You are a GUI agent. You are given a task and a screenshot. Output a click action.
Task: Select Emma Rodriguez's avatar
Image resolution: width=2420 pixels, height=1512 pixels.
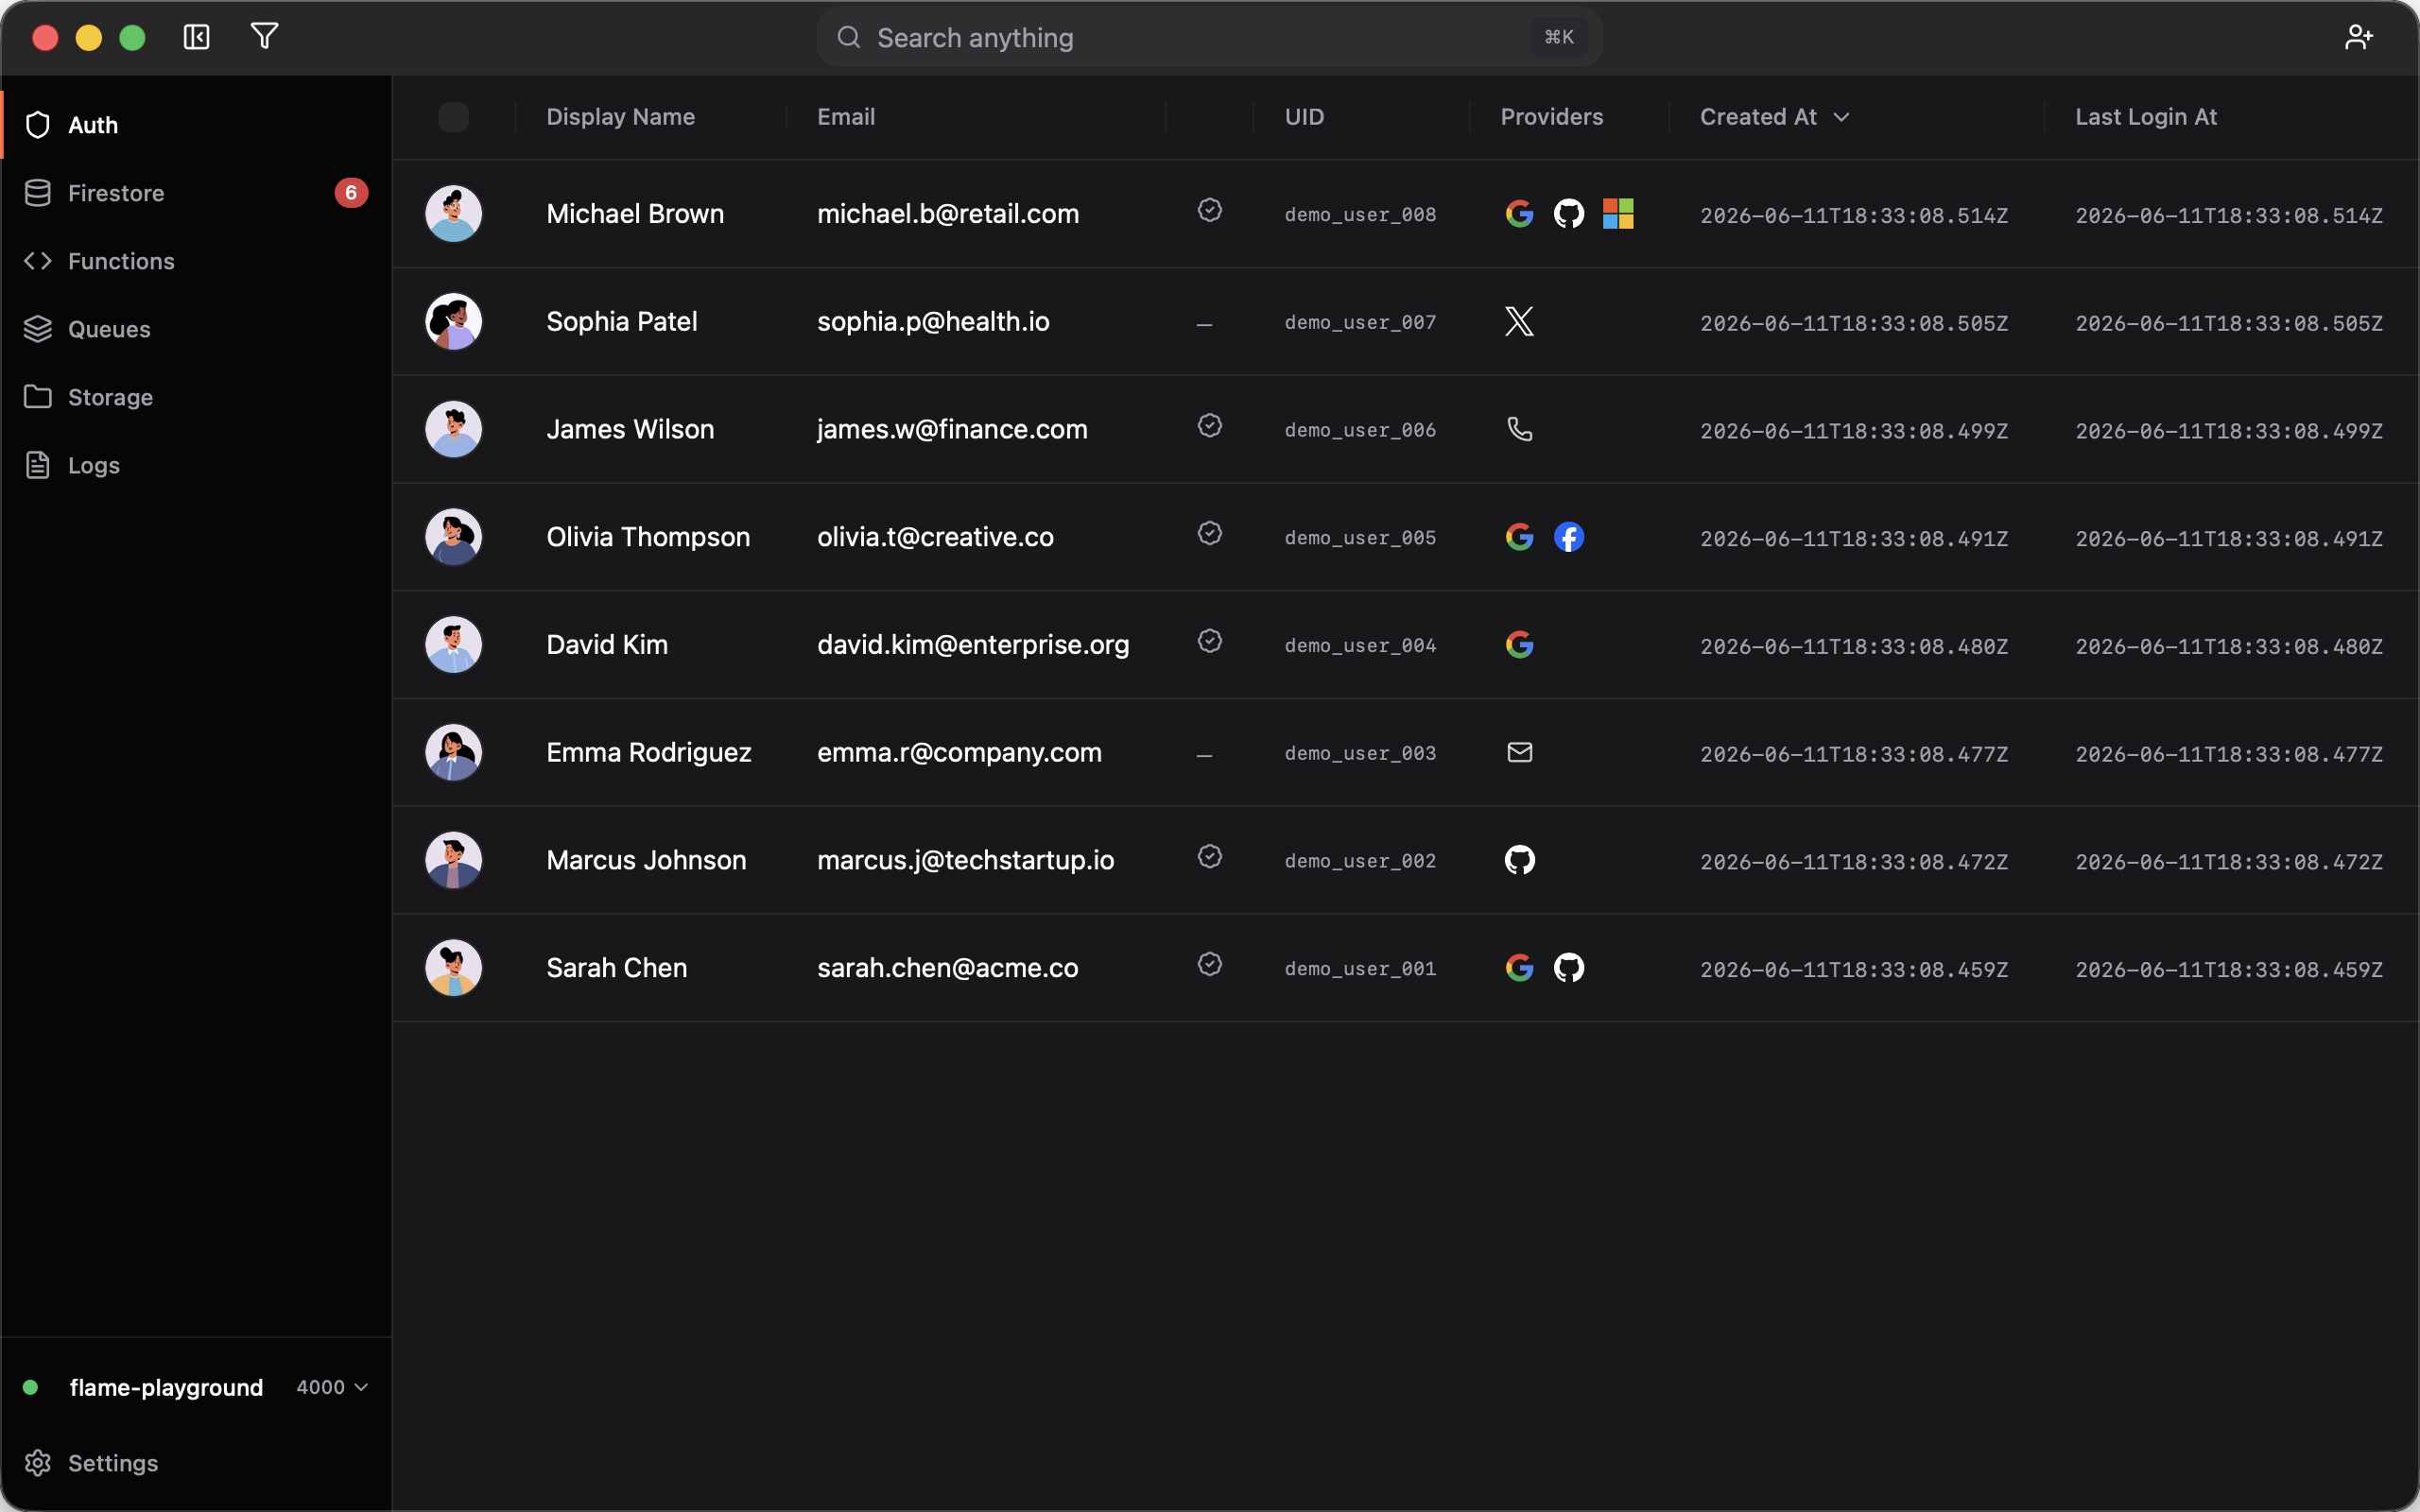pyautogui.click(x=453, y=752)
